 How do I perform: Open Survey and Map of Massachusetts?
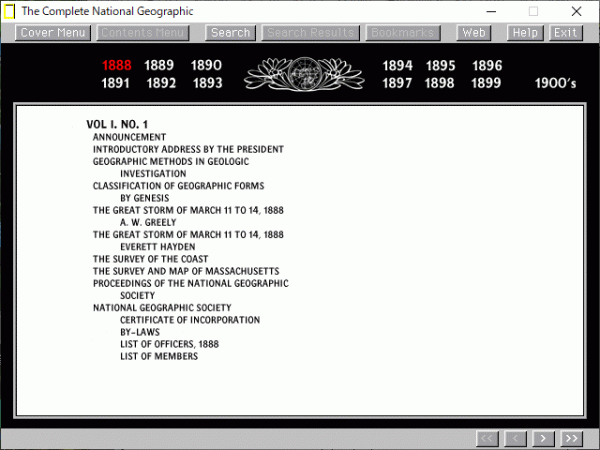click(186, 271)
